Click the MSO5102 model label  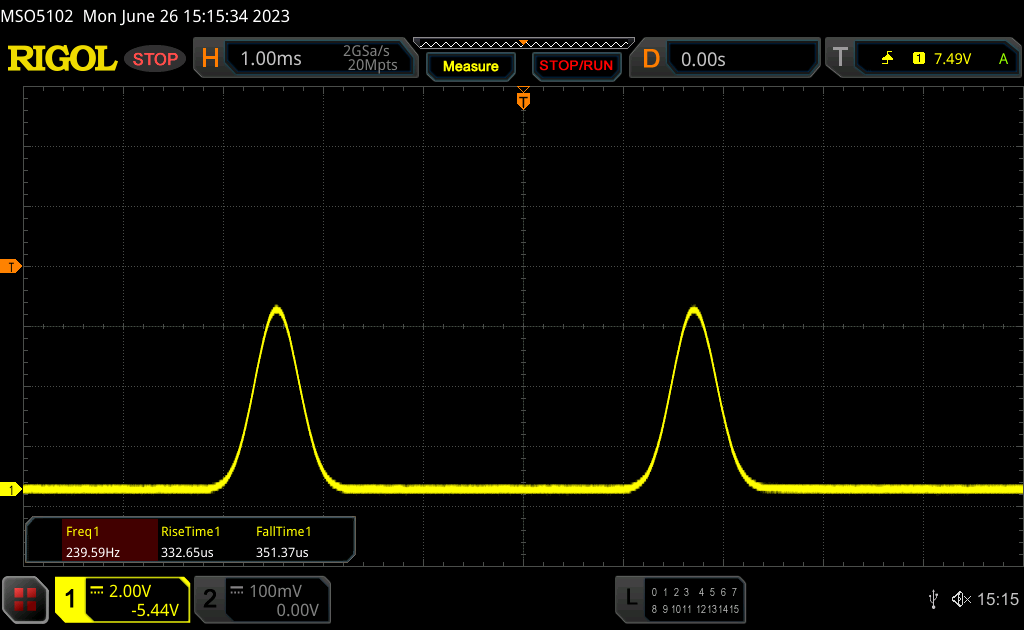37,16
